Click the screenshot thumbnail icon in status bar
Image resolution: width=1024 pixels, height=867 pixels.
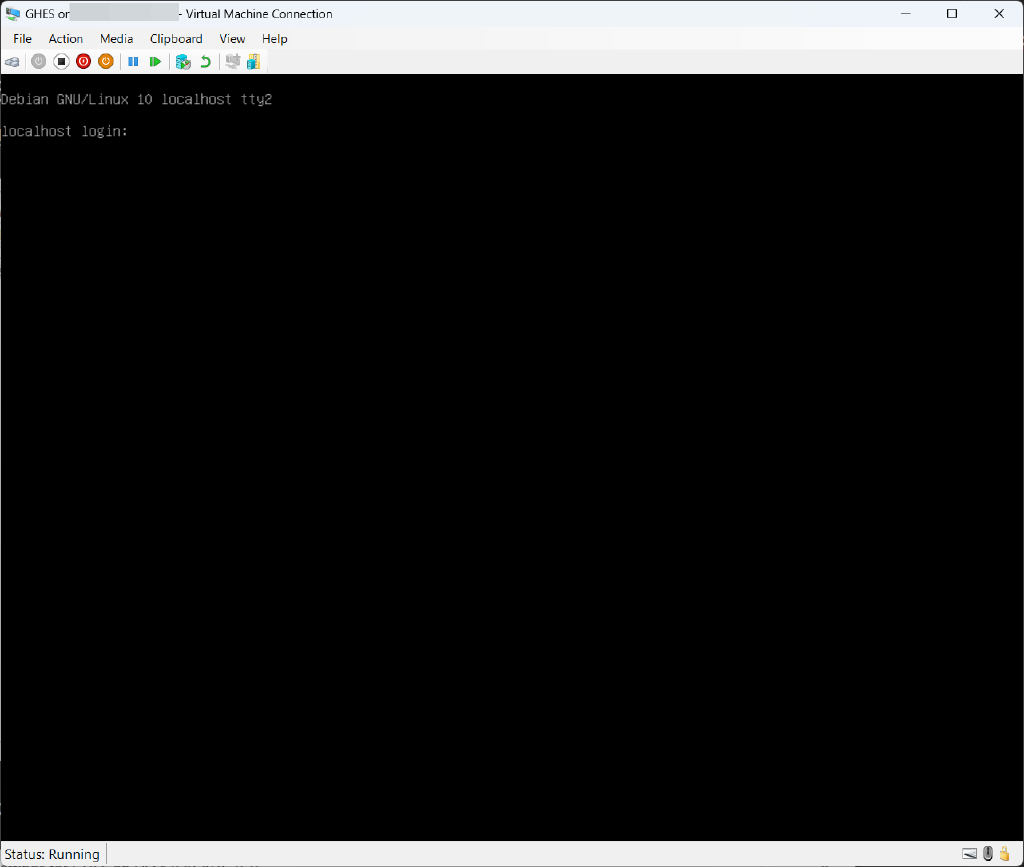pos(969,853)
